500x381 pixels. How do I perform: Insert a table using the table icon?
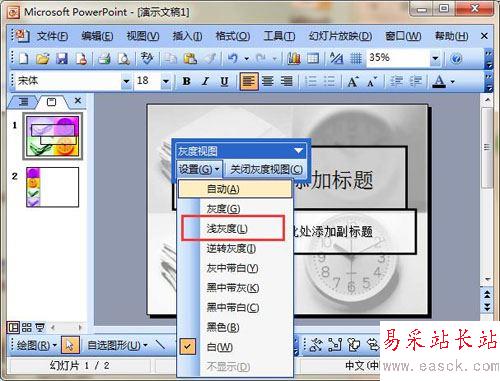coord(313,58)
